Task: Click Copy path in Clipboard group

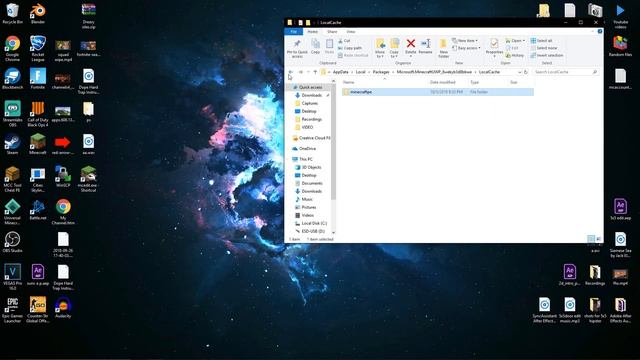Action: point(350,48)
